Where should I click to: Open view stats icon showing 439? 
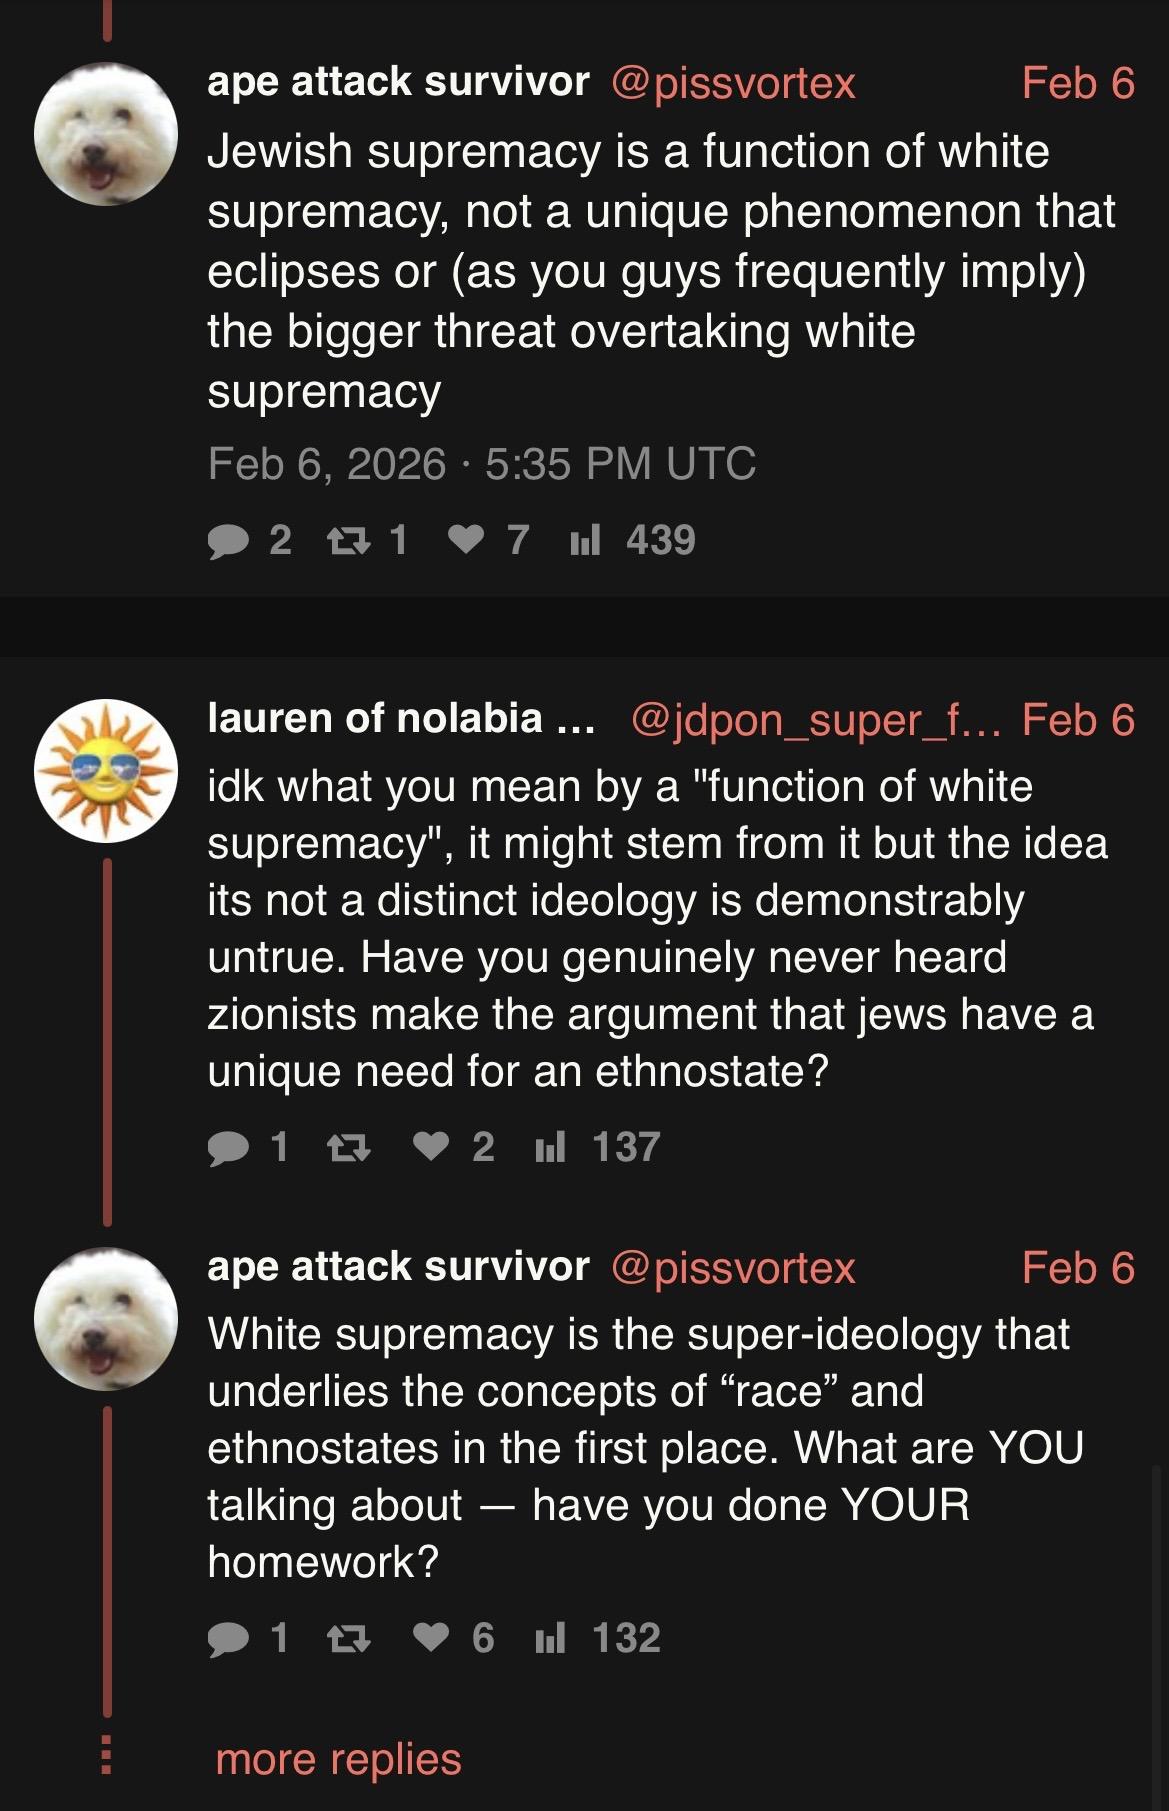coord(585,541)
